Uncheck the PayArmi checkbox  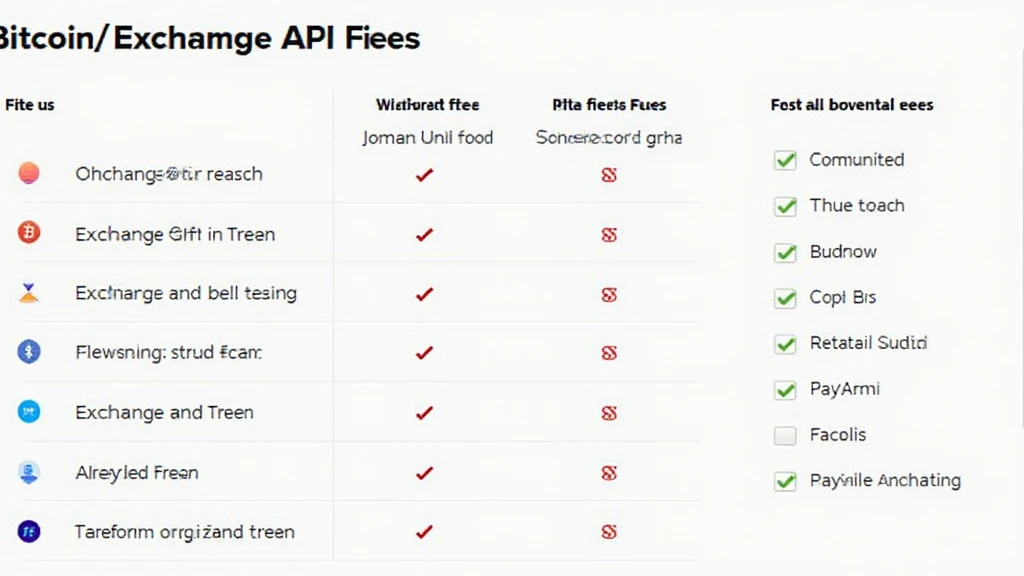(x=785, y=389)
